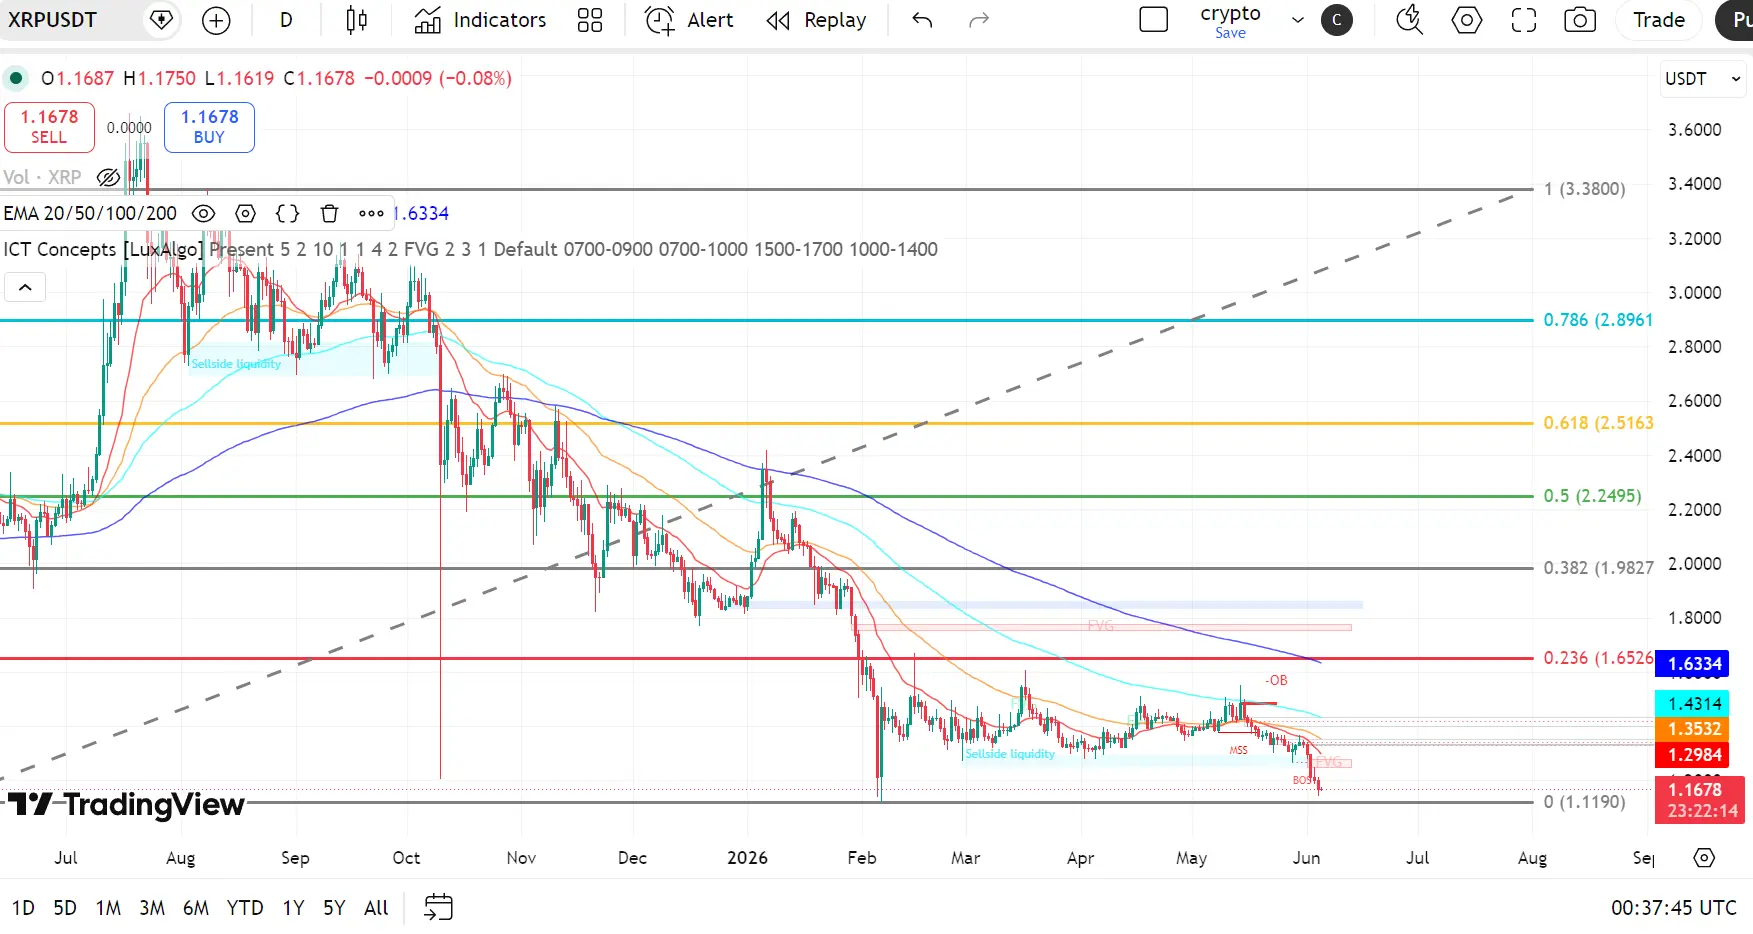Image resolution: width=1753 pixels, height=934 pixels.
Task: Create a new Alert
Action: point(689,20)
